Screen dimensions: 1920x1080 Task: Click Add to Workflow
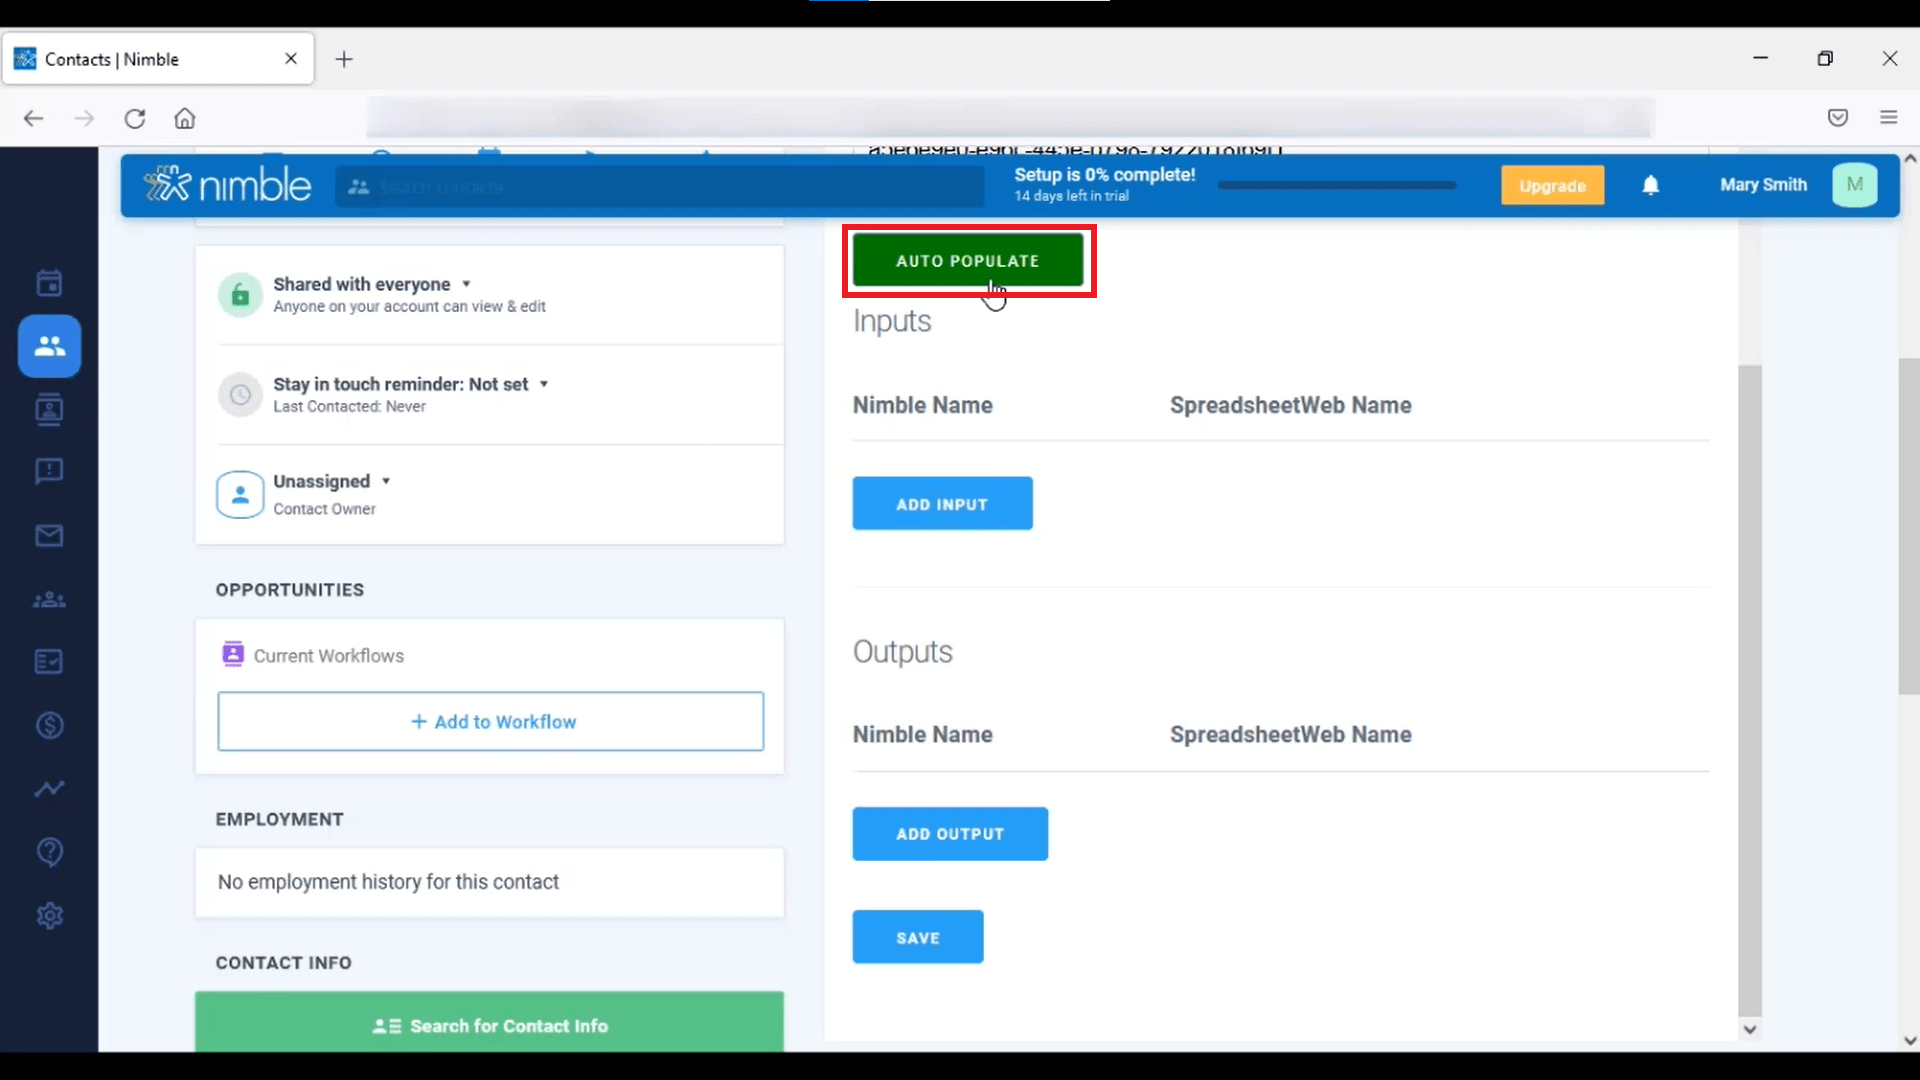(491, 721)
